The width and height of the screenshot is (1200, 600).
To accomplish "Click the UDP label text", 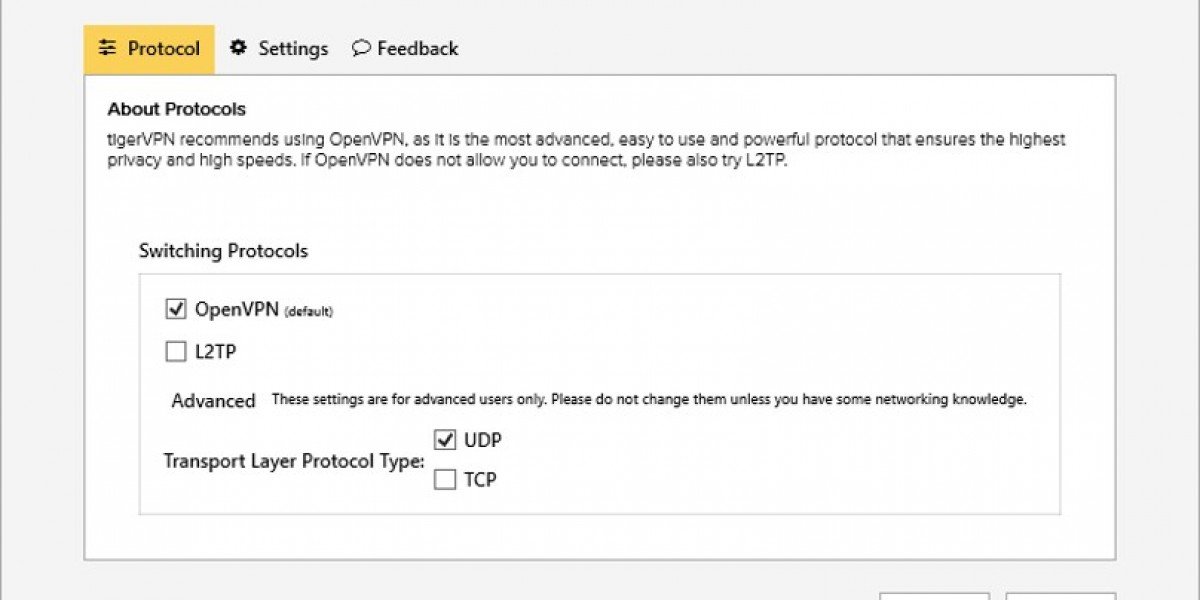I will (x=483, y=439).
